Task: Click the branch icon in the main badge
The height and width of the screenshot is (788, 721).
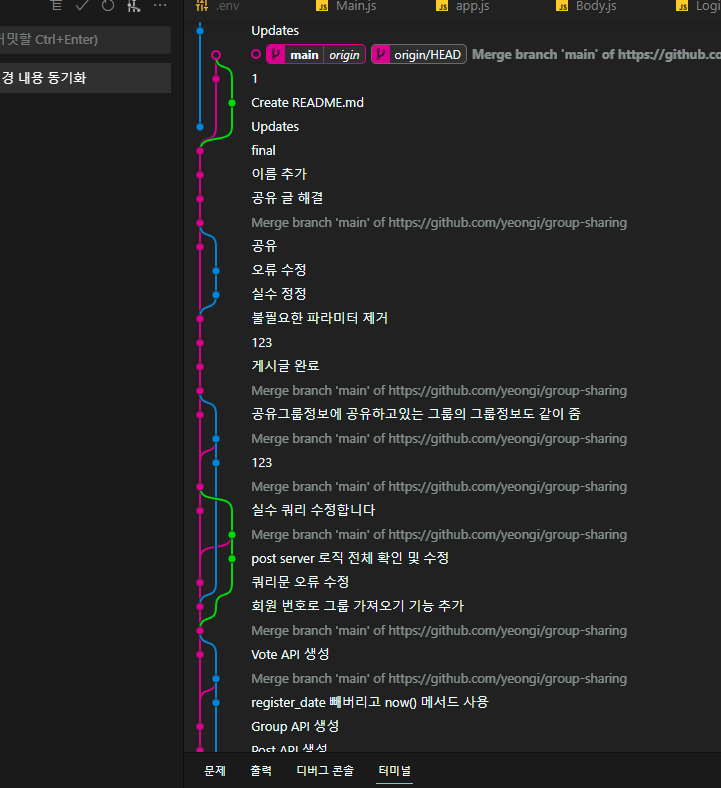Action: point(276,55)
